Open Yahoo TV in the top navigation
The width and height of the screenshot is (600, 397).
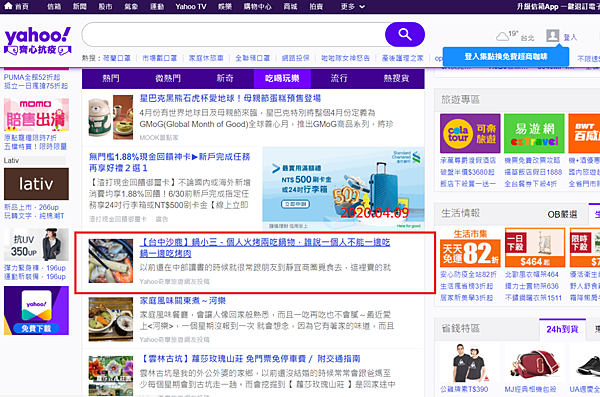(x=191, y=7)
